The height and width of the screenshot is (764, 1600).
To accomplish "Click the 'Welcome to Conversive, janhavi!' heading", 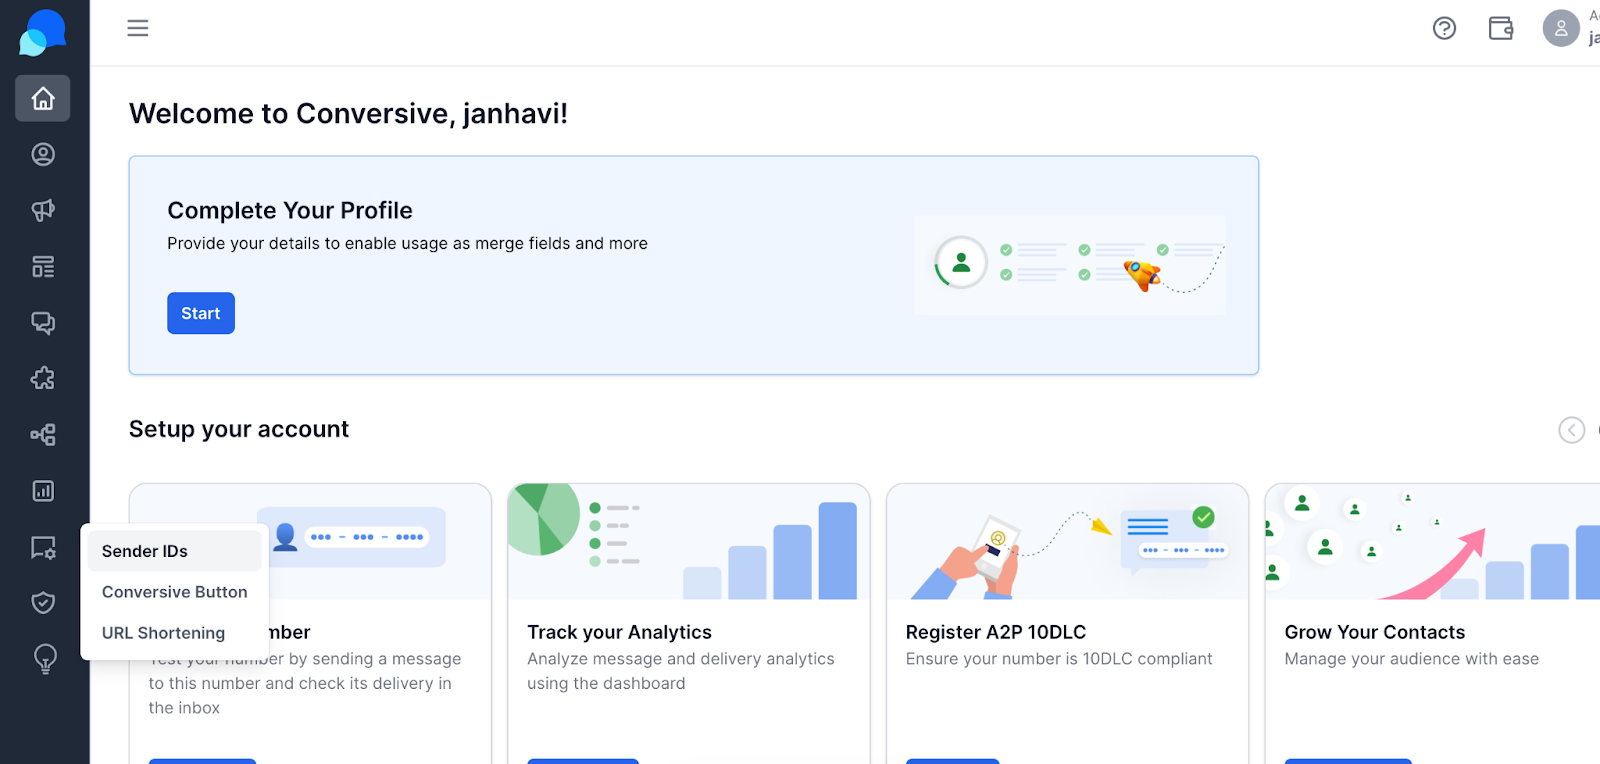I will (348, 114).
